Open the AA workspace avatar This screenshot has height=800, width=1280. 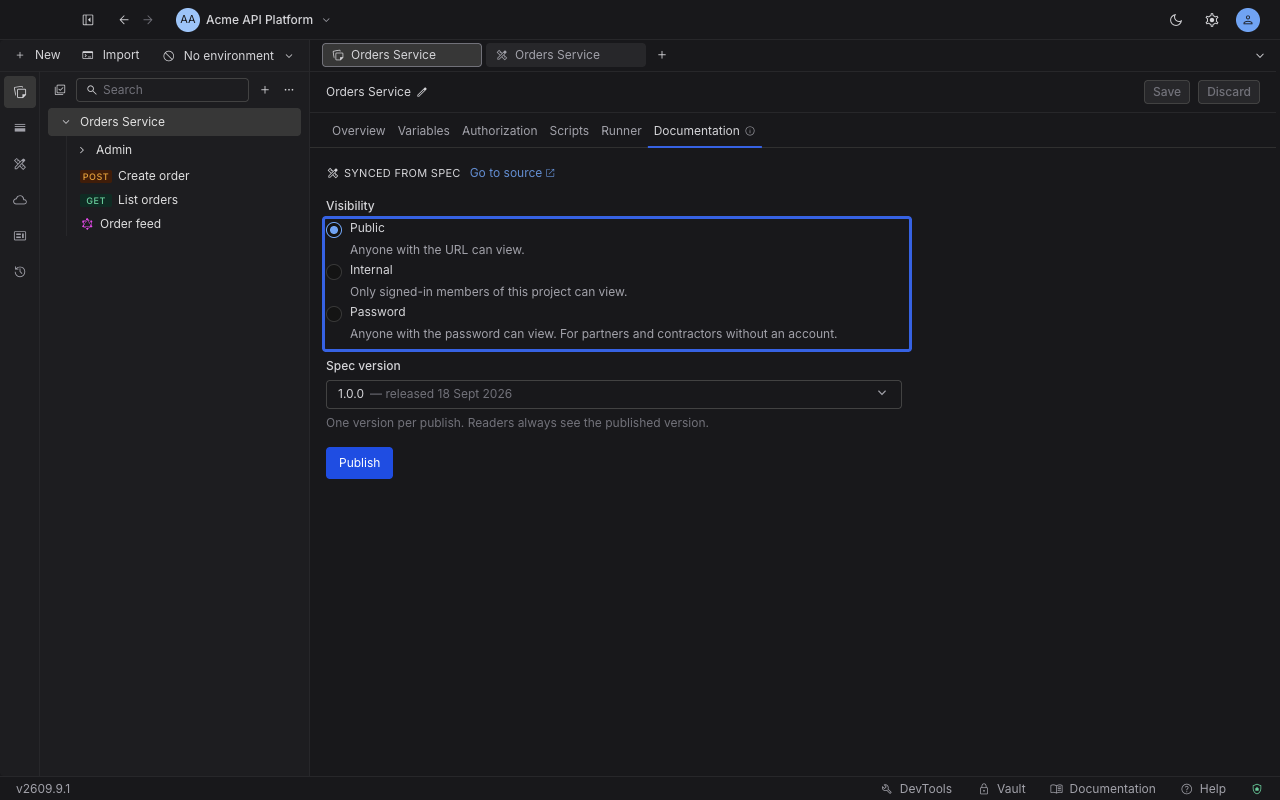[188, 20]
